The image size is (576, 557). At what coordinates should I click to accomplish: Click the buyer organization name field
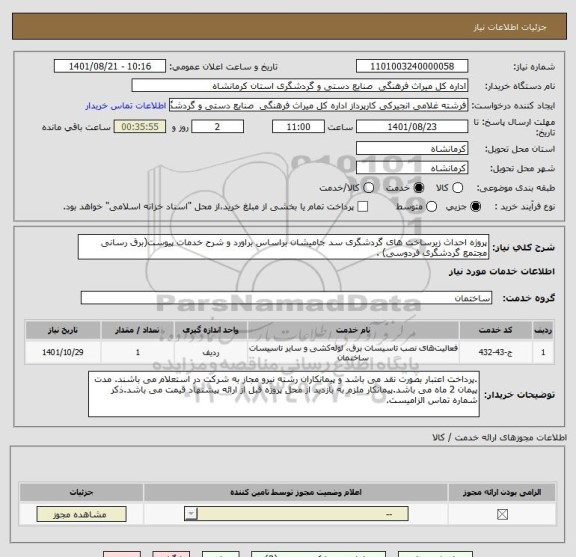300,86
